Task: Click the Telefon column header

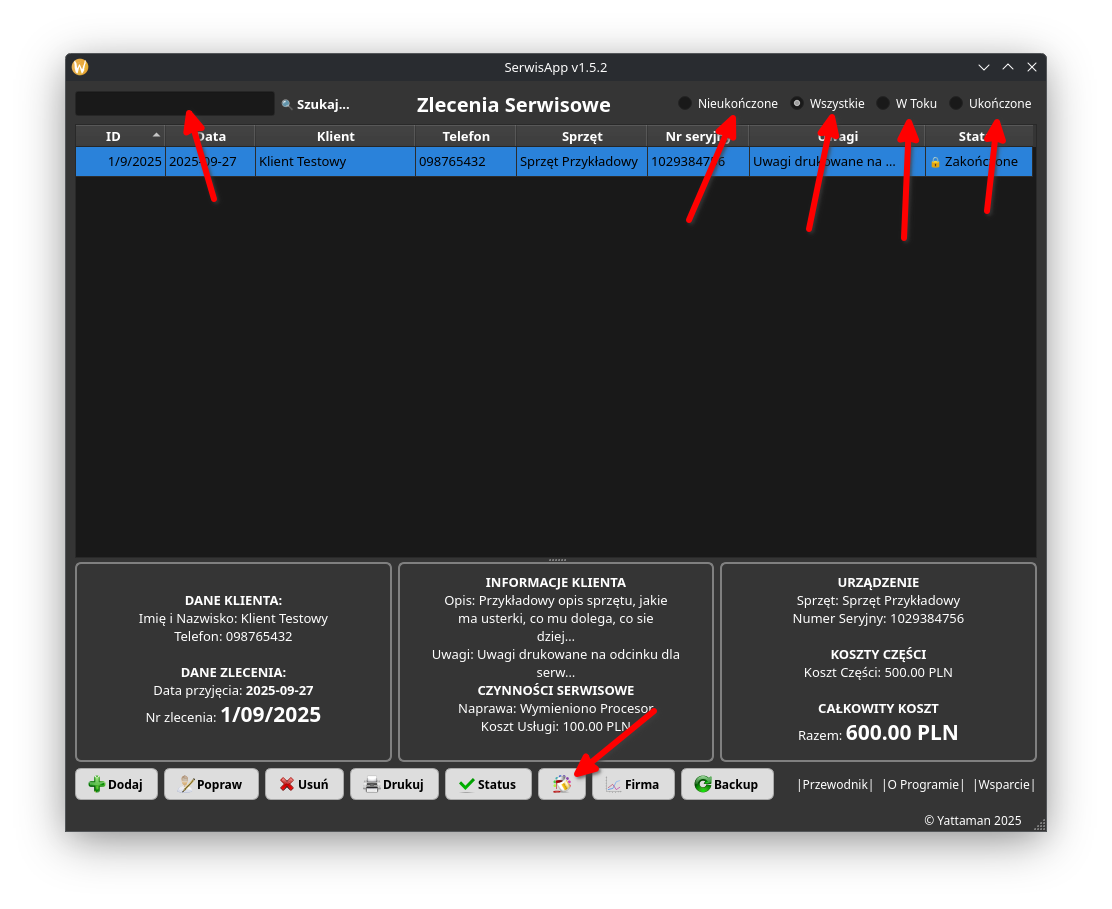Action: (466, 137)
